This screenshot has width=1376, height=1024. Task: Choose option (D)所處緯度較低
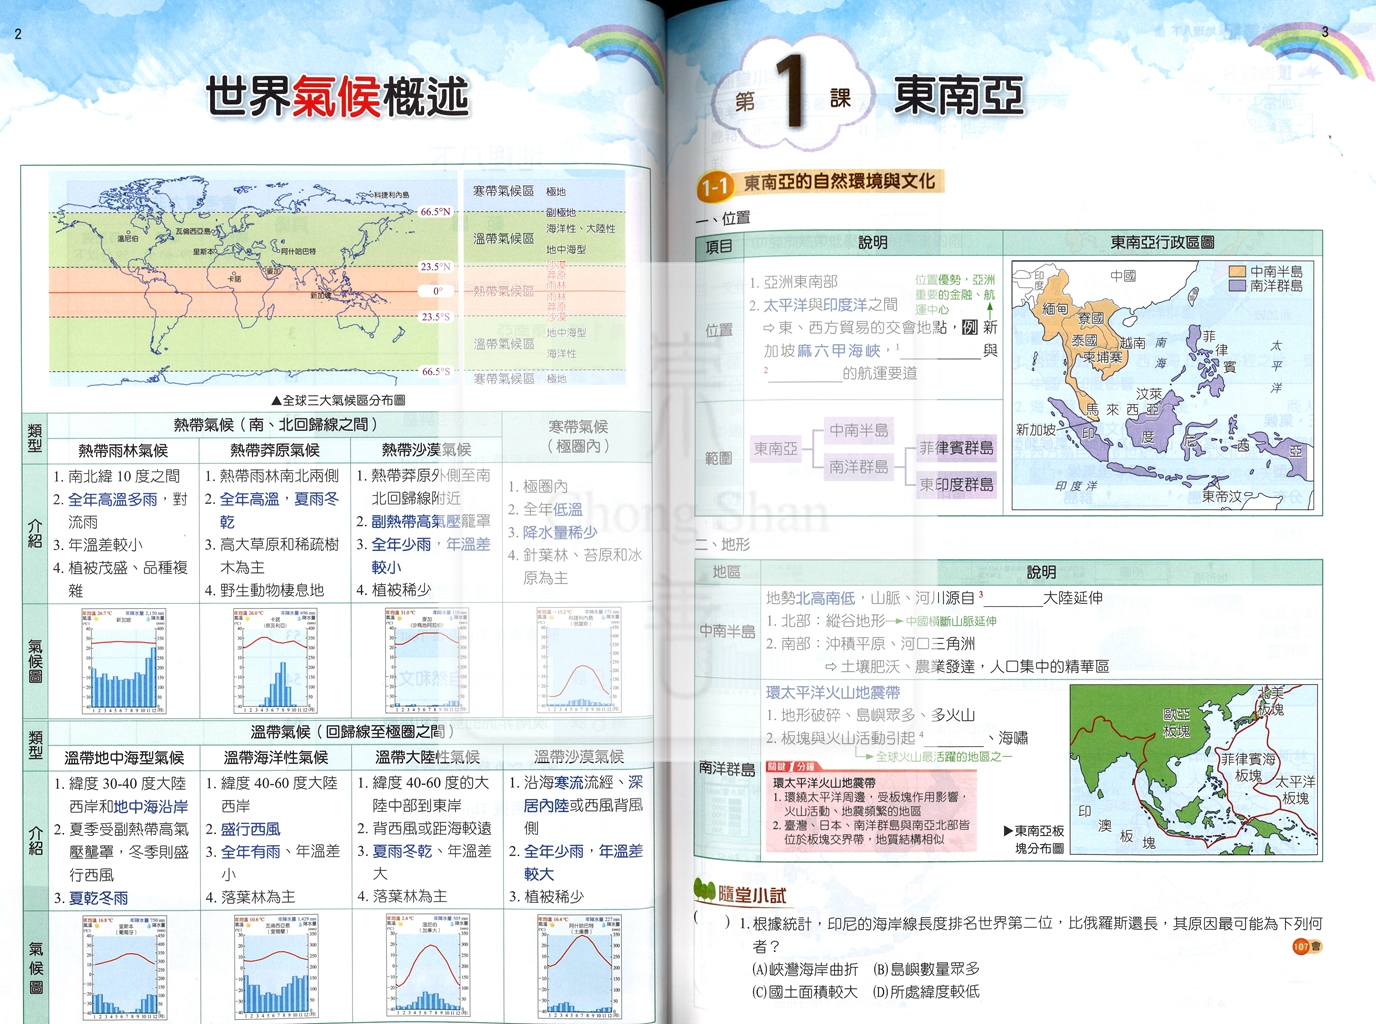click(926, 992)
